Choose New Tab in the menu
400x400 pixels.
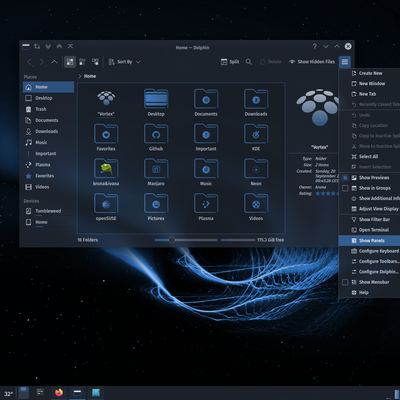369,94
